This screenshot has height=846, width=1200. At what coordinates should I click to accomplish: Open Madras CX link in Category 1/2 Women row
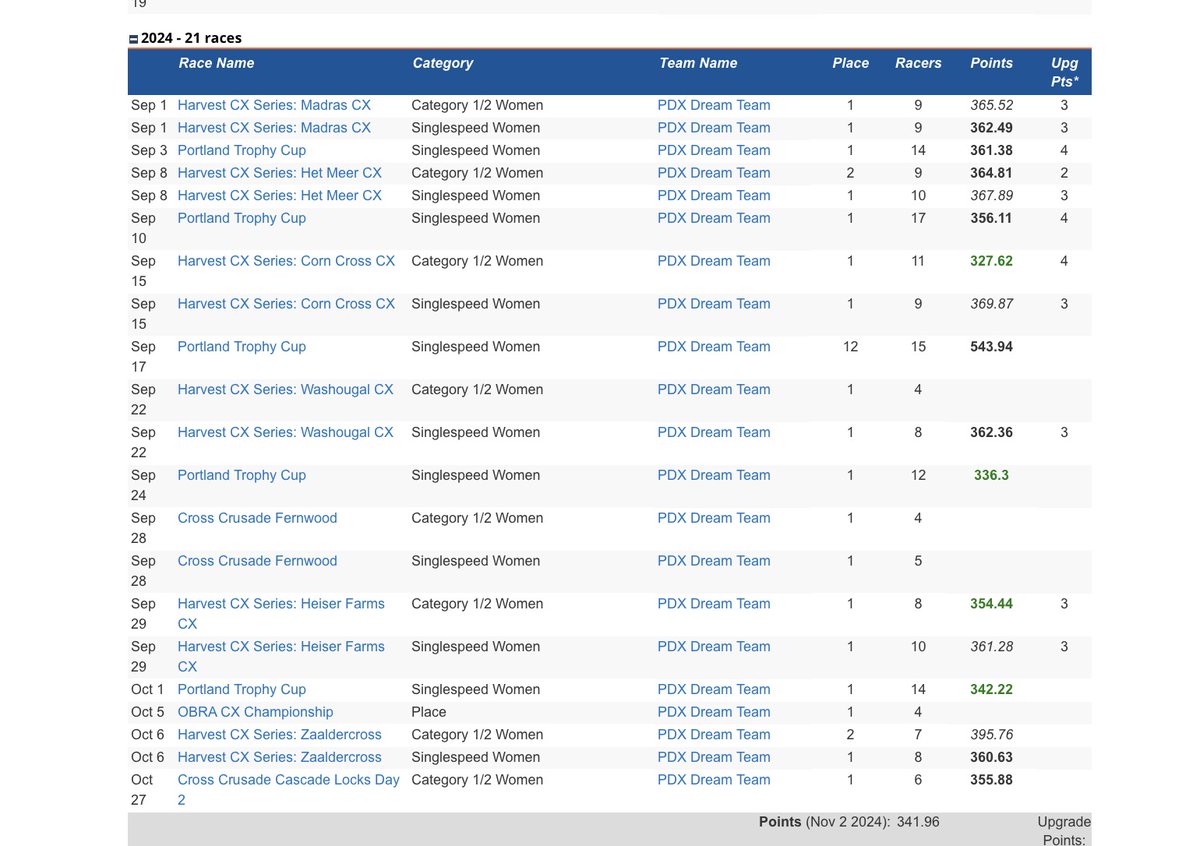274,105
